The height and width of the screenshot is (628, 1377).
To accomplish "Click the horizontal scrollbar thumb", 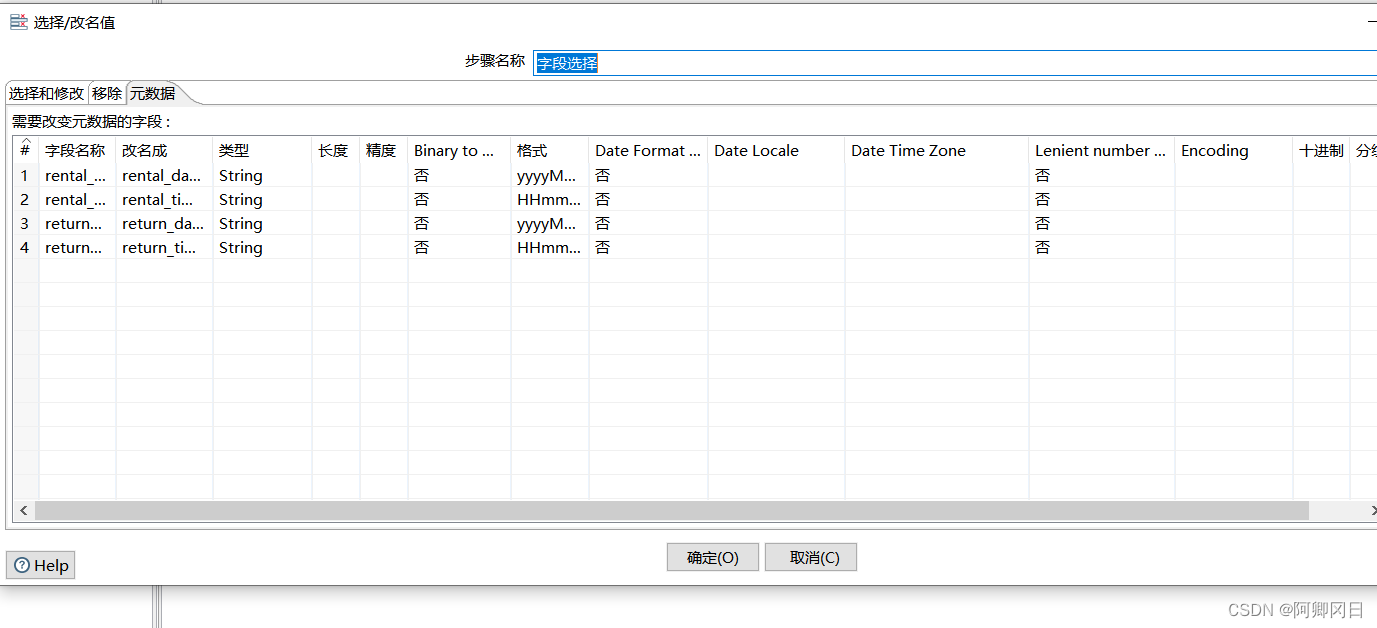I will [x=670, y=510].
